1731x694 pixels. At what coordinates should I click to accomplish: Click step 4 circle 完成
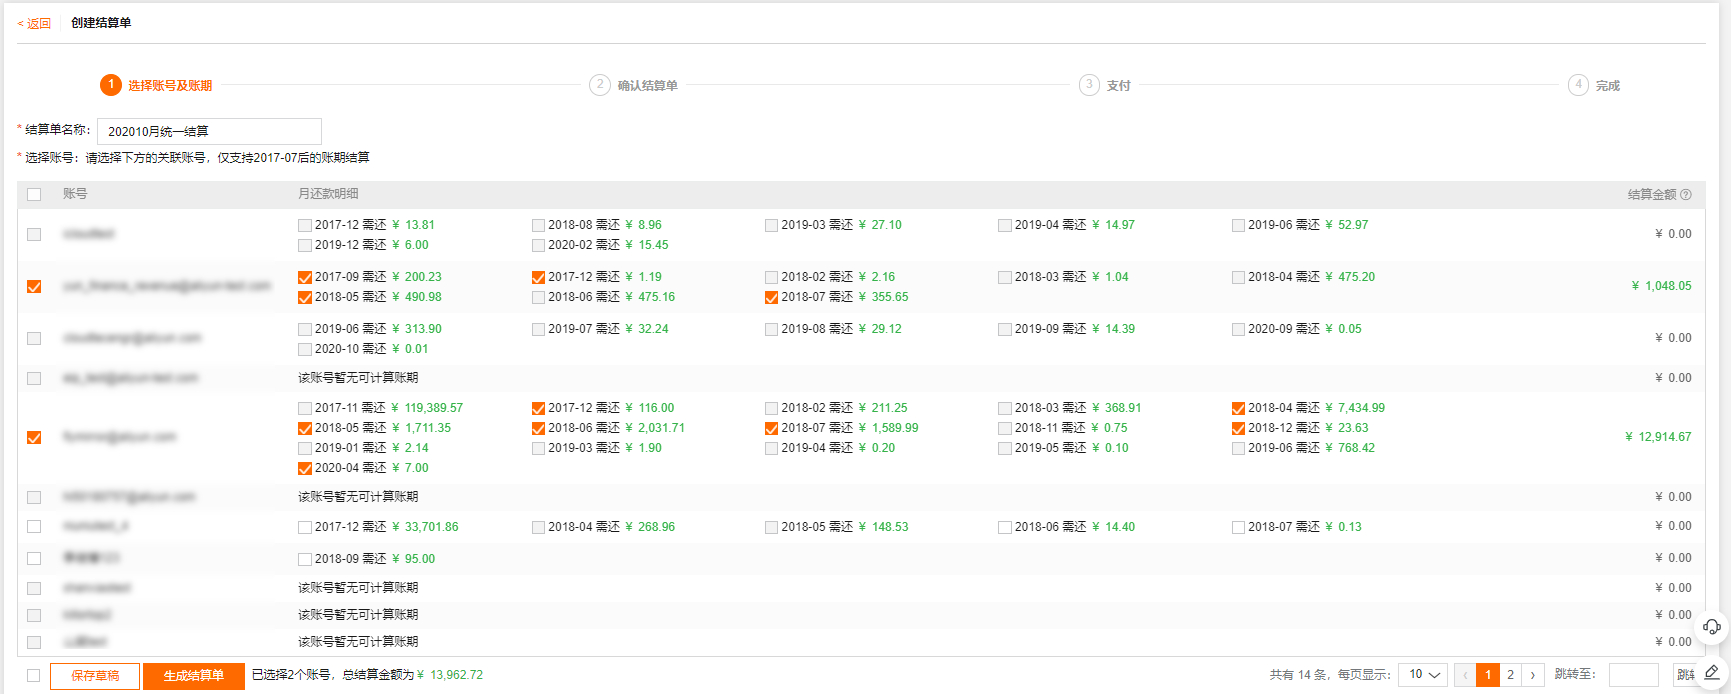1578,85
